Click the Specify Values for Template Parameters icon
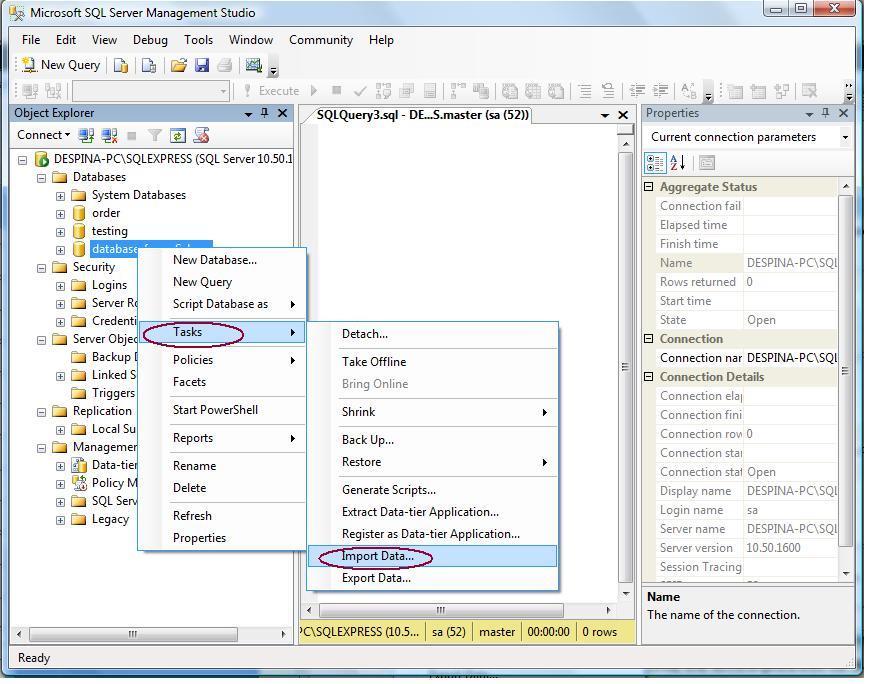The width and height of the screenshot is (870, 684). [689, 90]
